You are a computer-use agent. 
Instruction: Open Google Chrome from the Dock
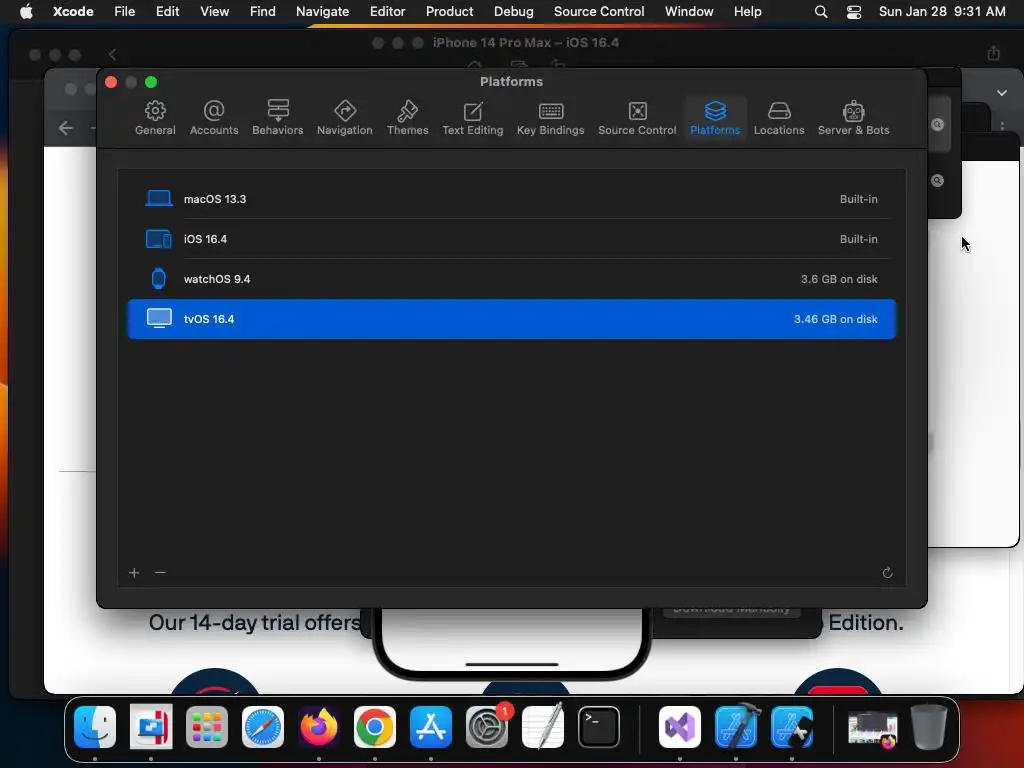pyautogui.click(x=375, y=727)
